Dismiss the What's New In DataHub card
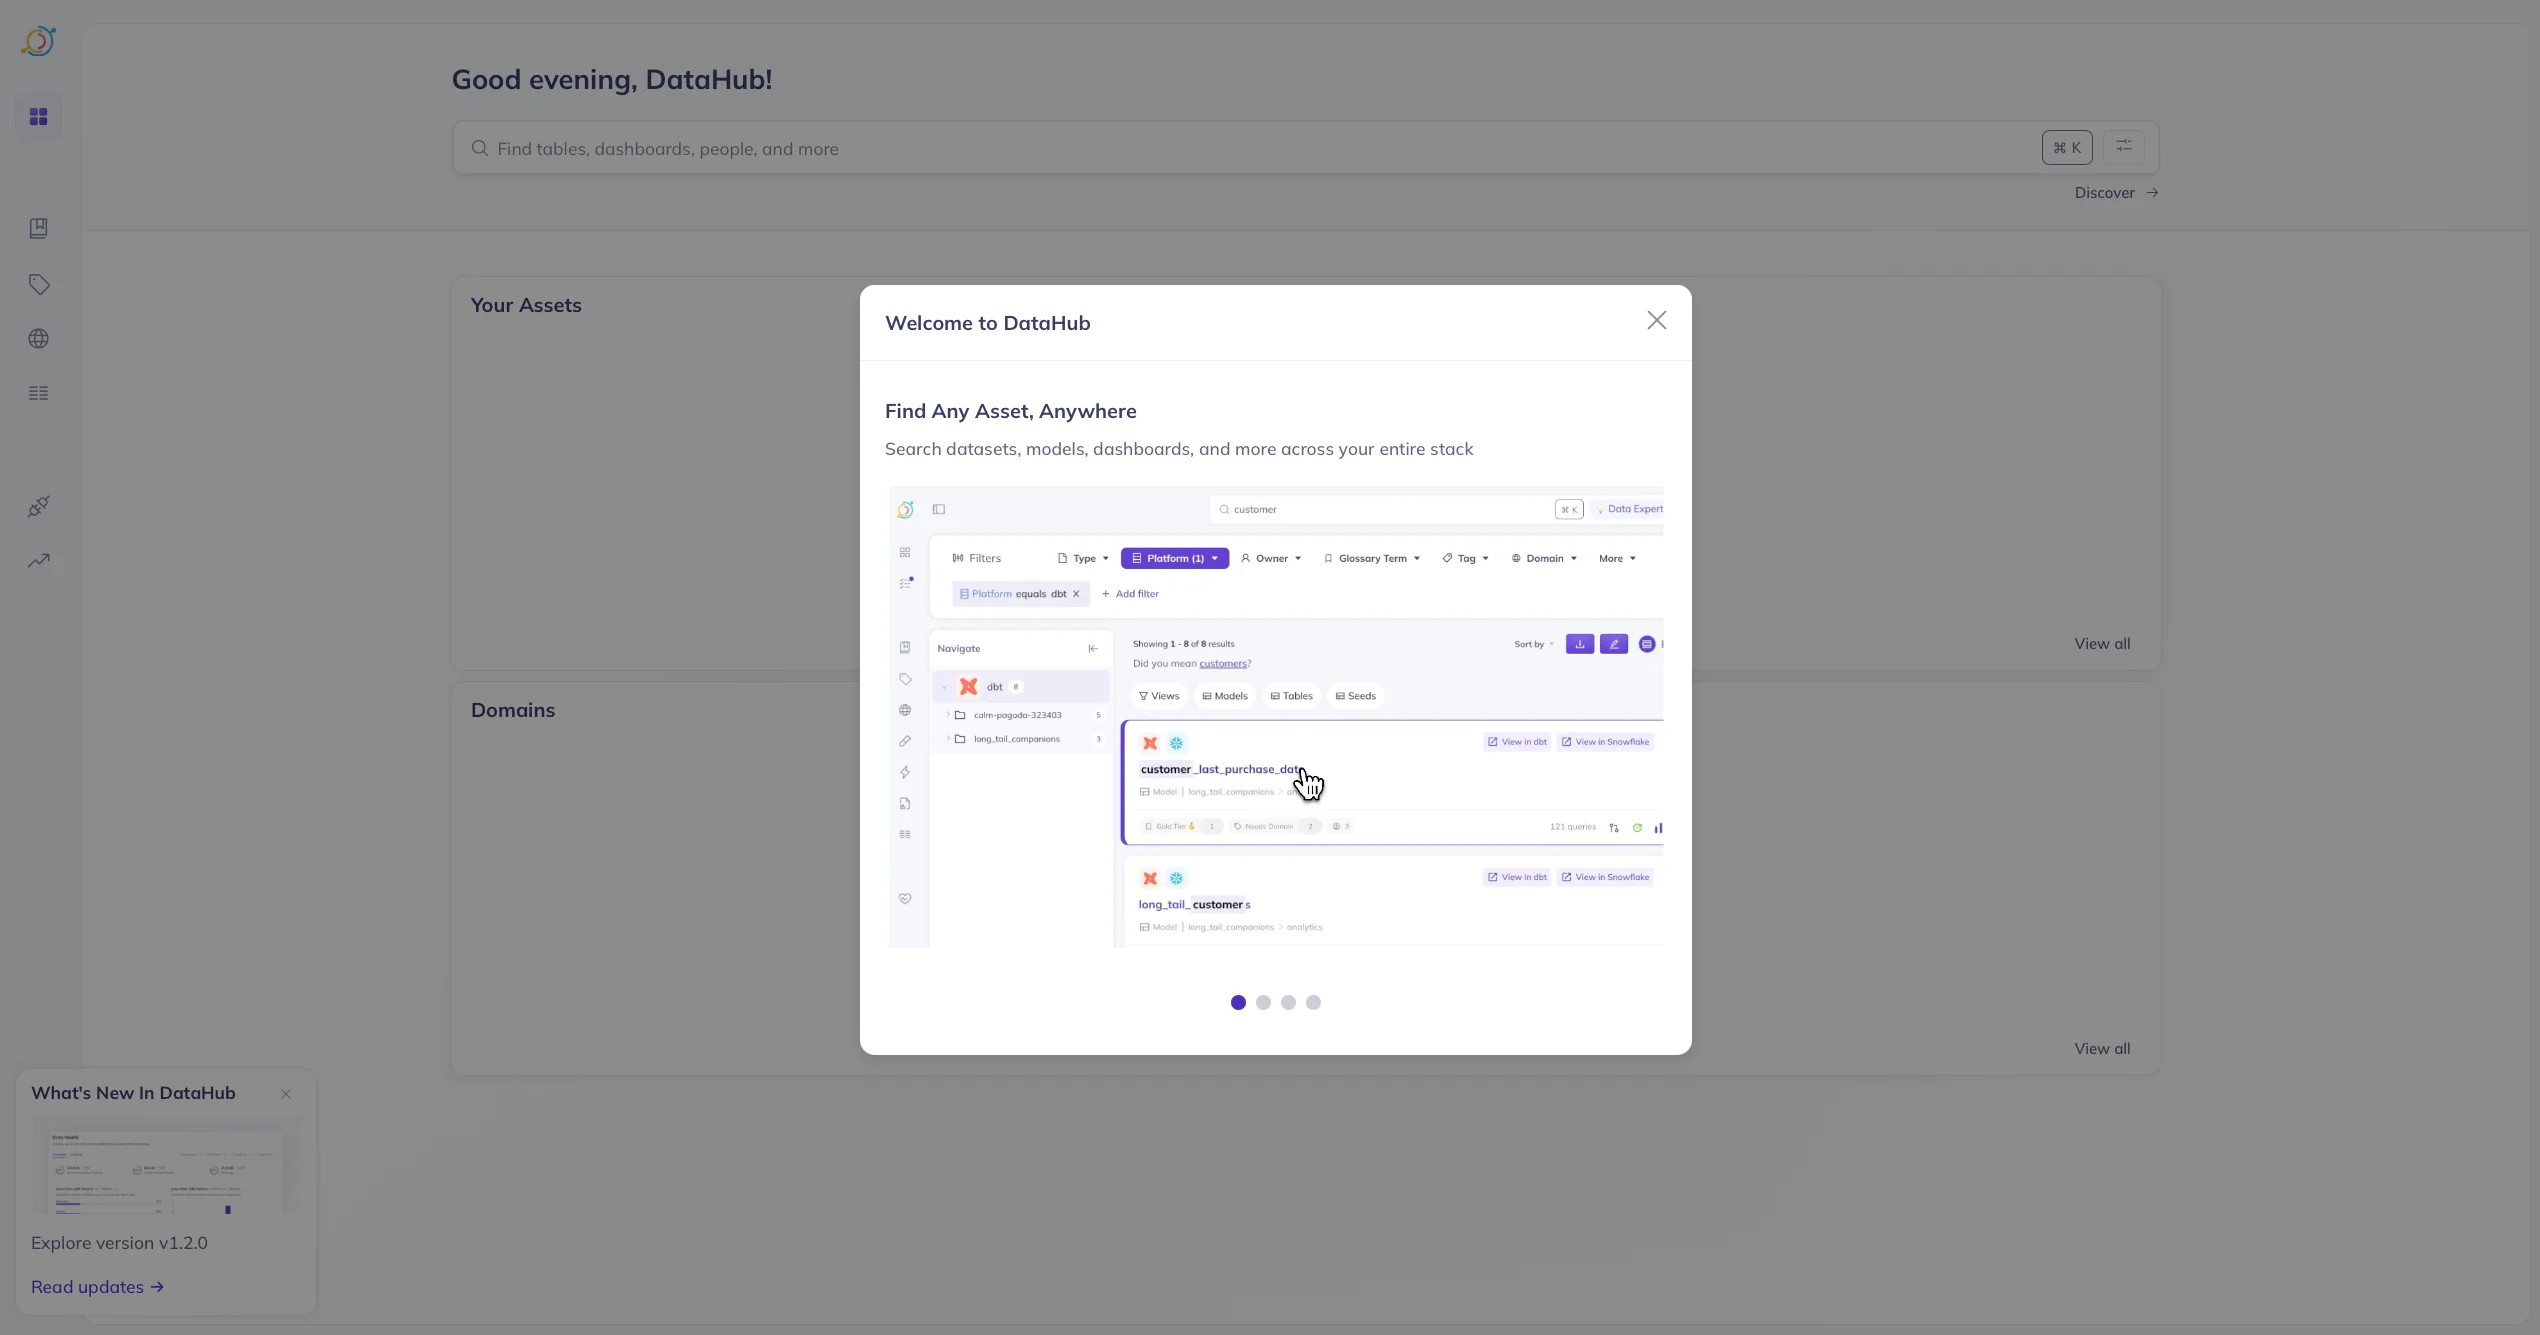 tap(285, 1094)
